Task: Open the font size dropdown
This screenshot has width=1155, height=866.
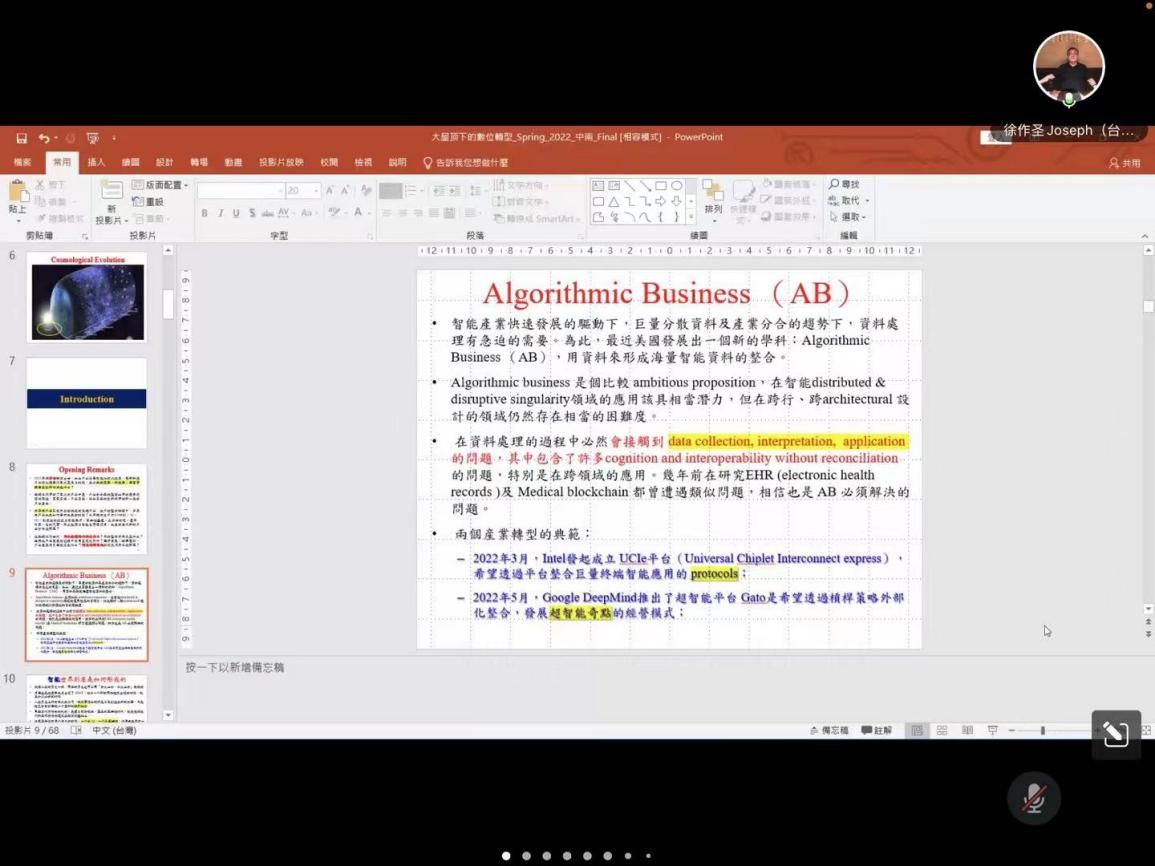Action: (x=317, y=190)
